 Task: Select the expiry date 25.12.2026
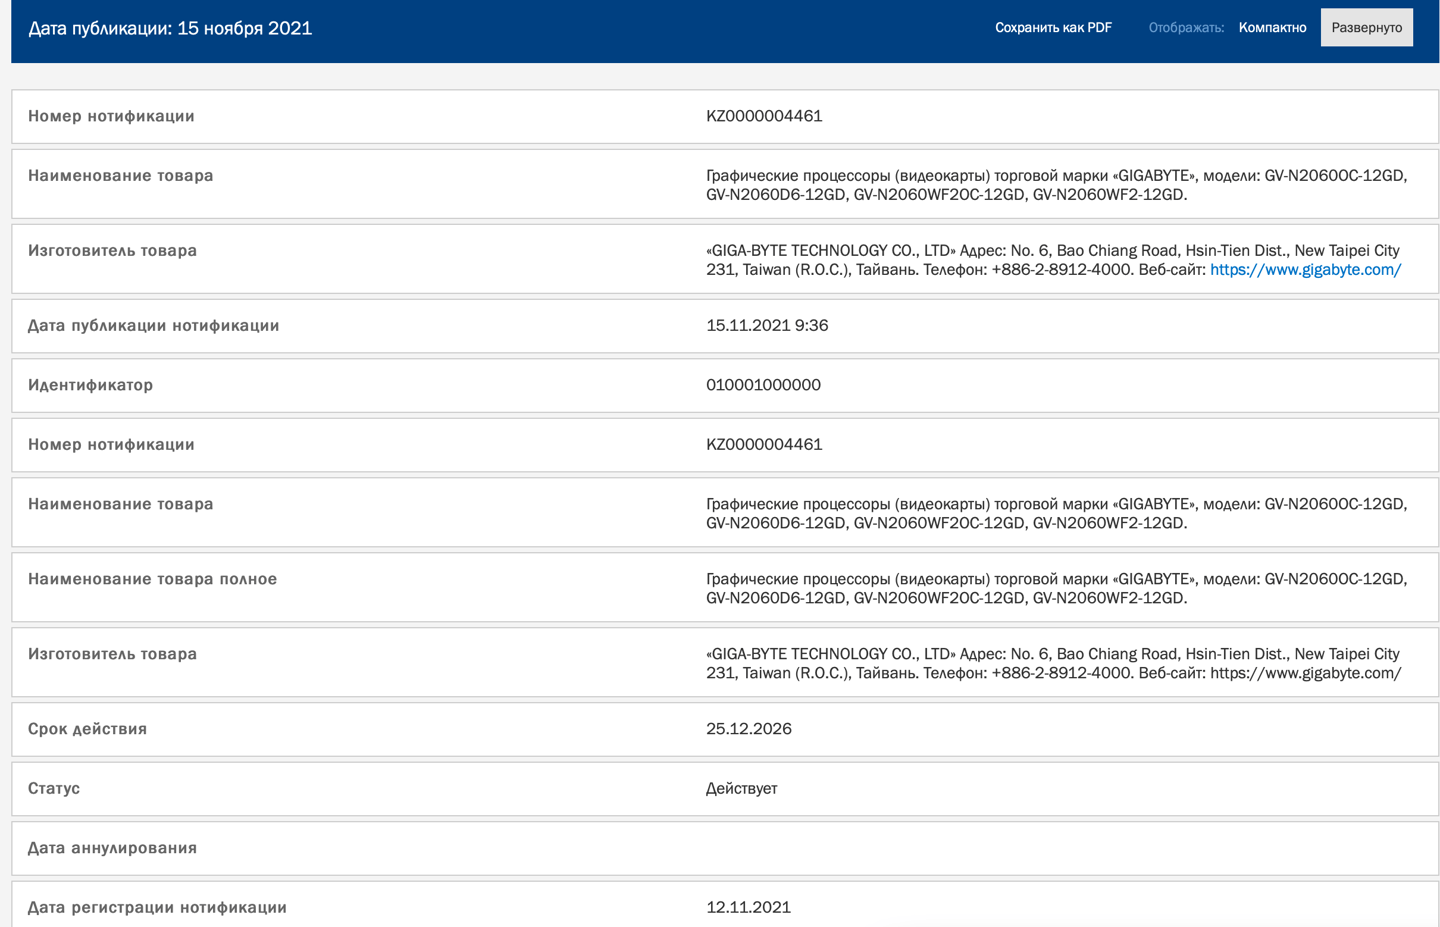748,729
